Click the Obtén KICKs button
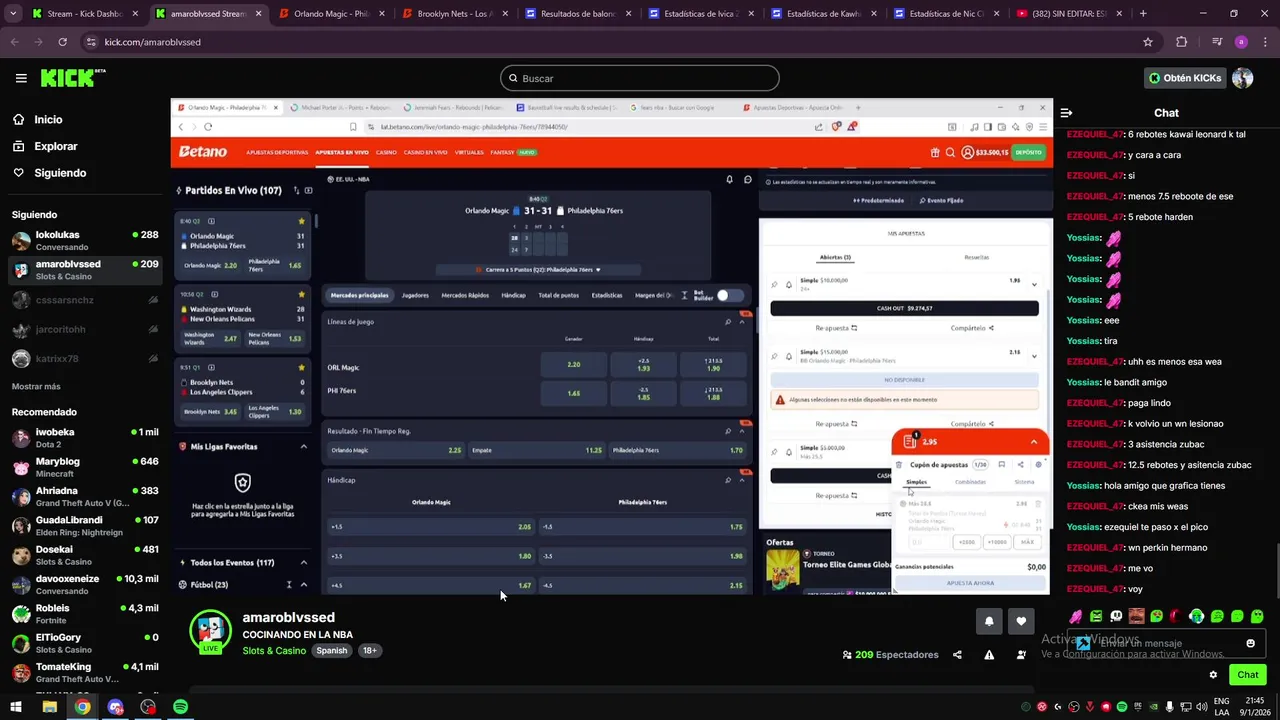 pos(1185,78)
